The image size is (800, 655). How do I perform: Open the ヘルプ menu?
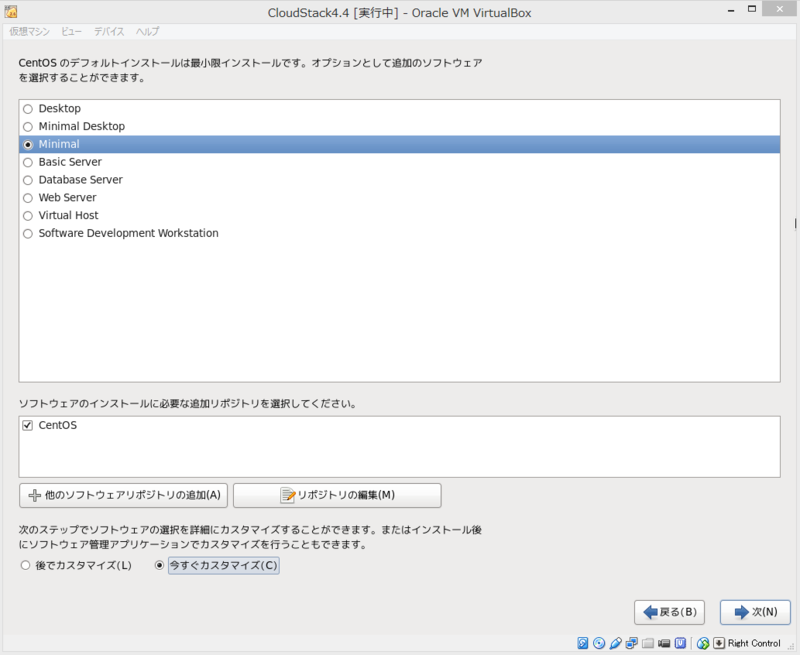click(x=146, y=31)
